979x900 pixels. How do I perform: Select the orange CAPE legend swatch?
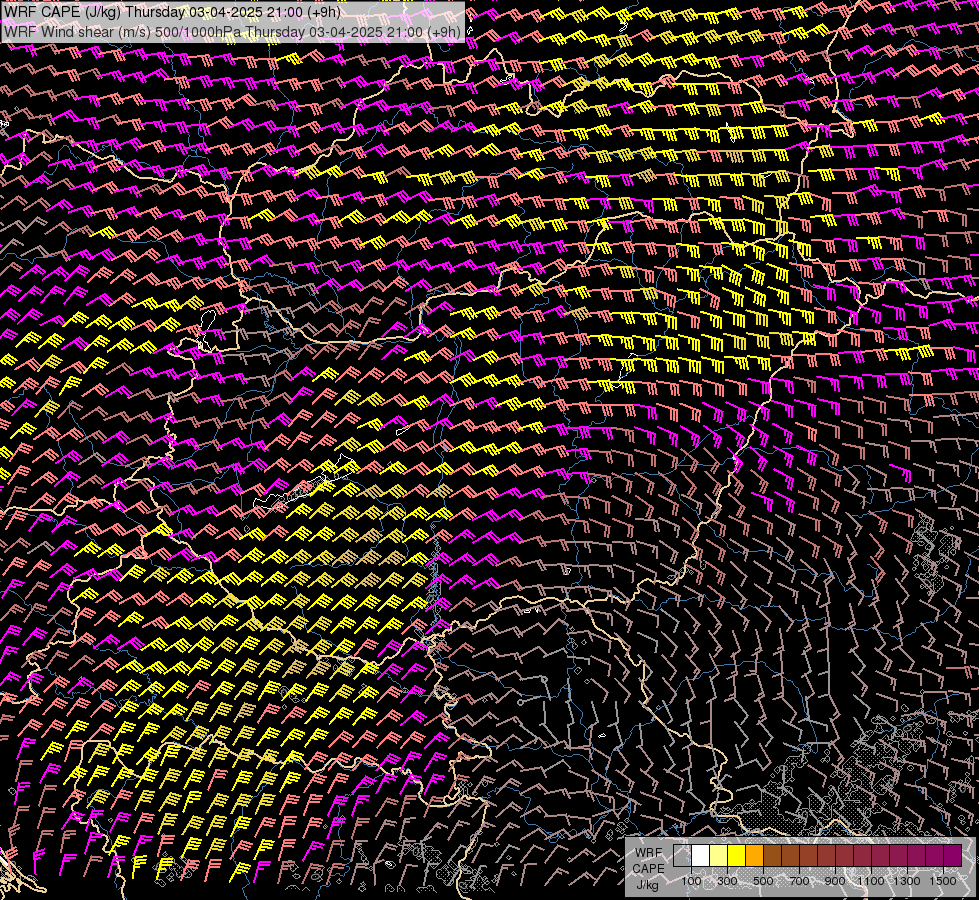point(755,855)
